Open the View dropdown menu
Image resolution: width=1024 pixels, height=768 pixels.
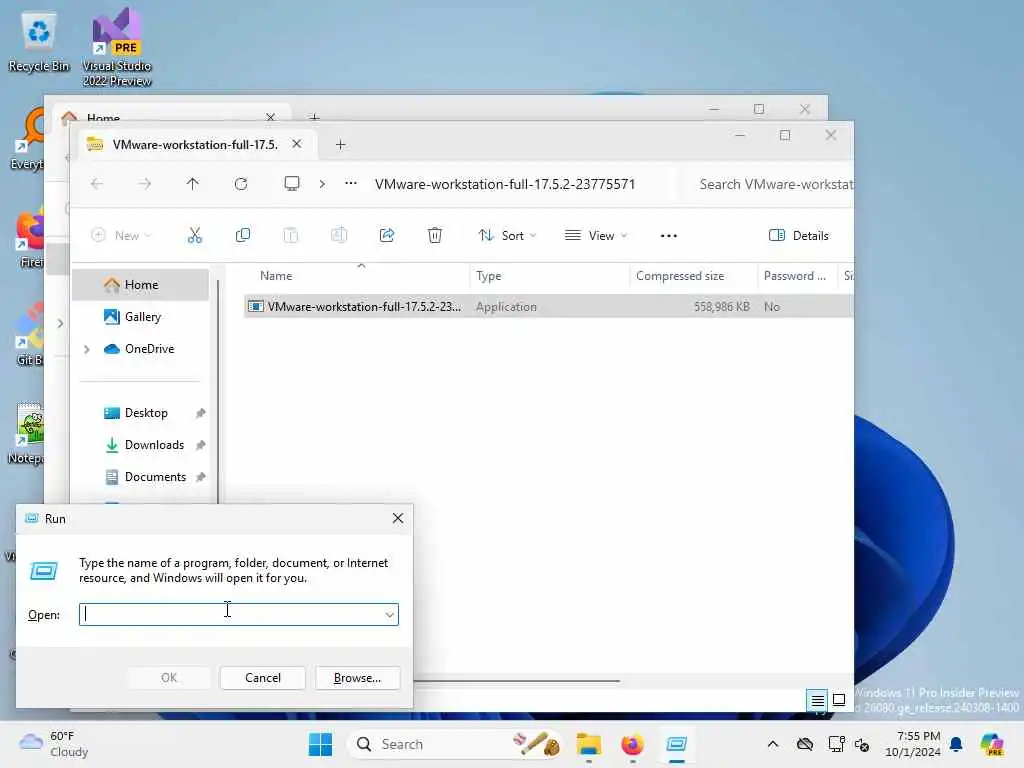pyautogui.click(x=596, y=236)
